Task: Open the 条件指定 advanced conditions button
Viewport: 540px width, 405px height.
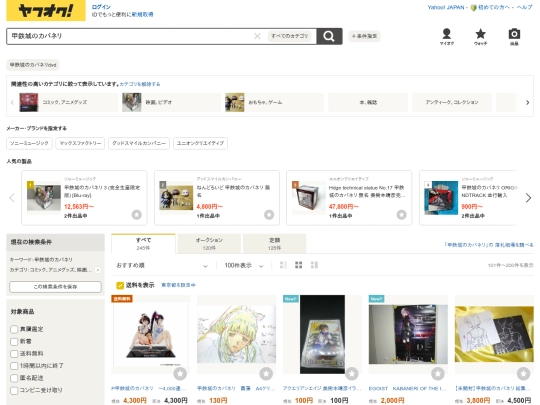Action: [364, 36]
